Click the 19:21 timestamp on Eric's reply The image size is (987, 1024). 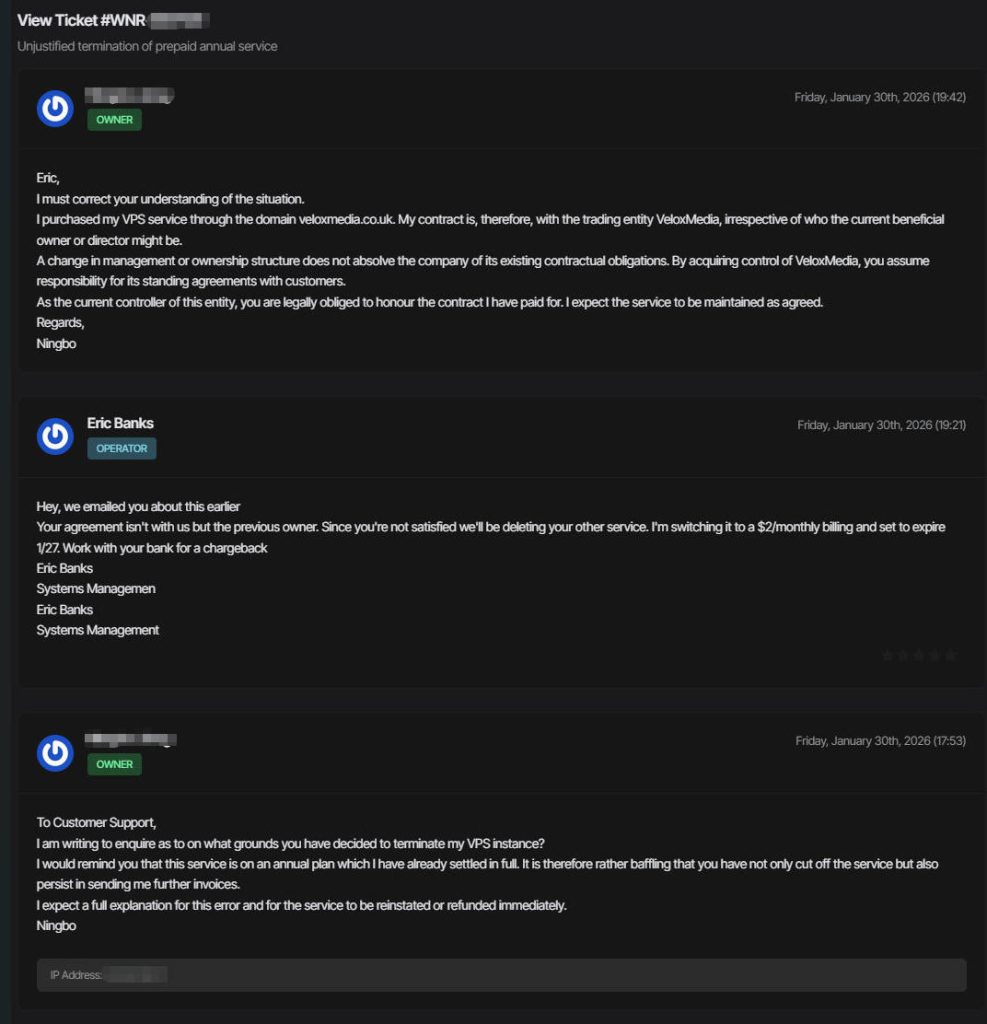pos(881,425)
